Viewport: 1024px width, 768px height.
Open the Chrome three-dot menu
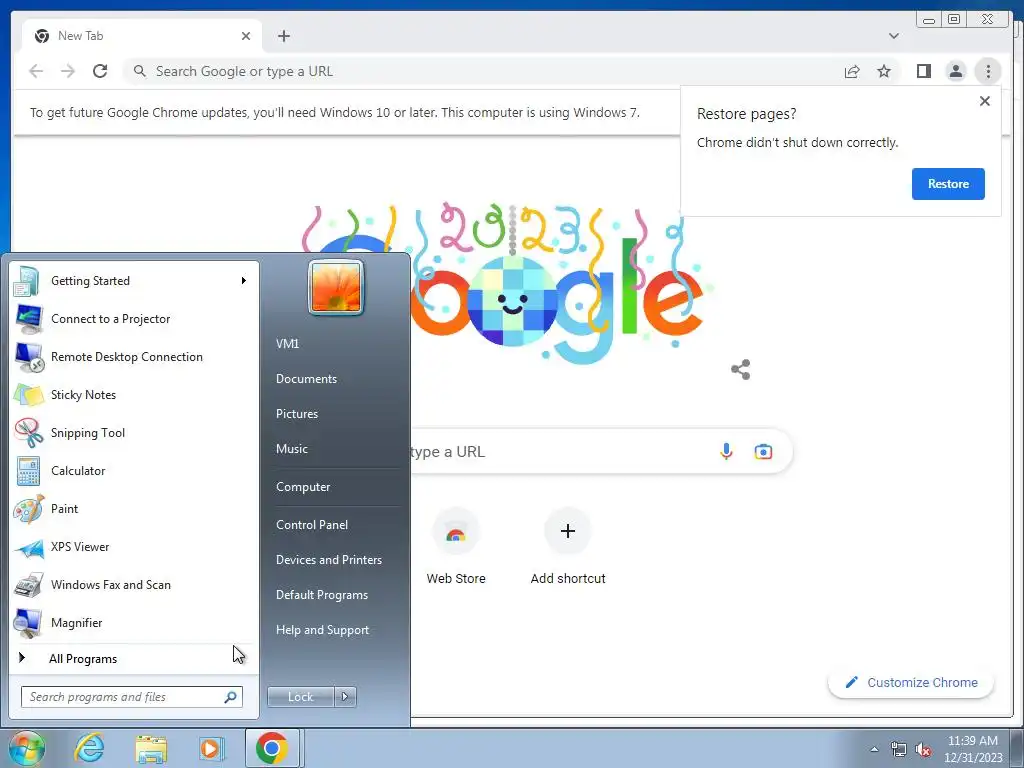[x=988, y=71]
